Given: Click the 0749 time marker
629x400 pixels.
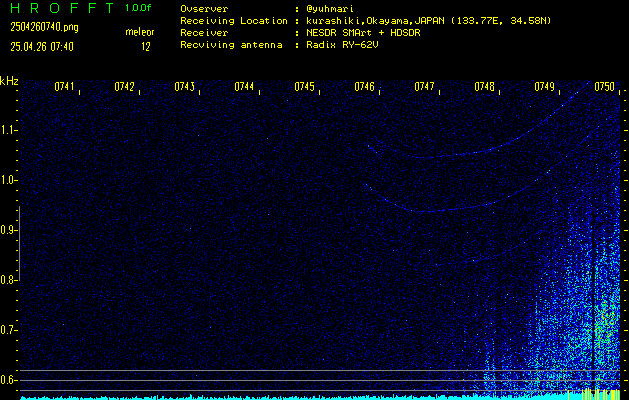Looking at the screenshot, I should pyautogui.click(x=544, y=86).
